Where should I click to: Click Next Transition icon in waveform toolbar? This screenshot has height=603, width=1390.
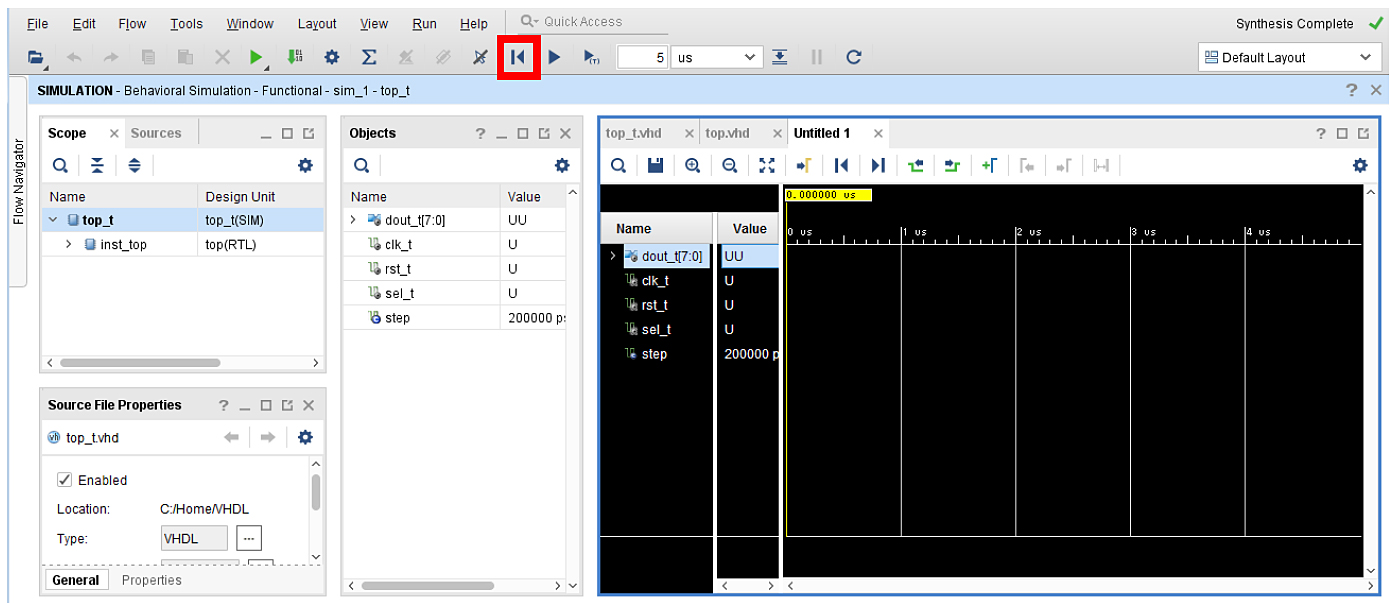coord(952,165)
